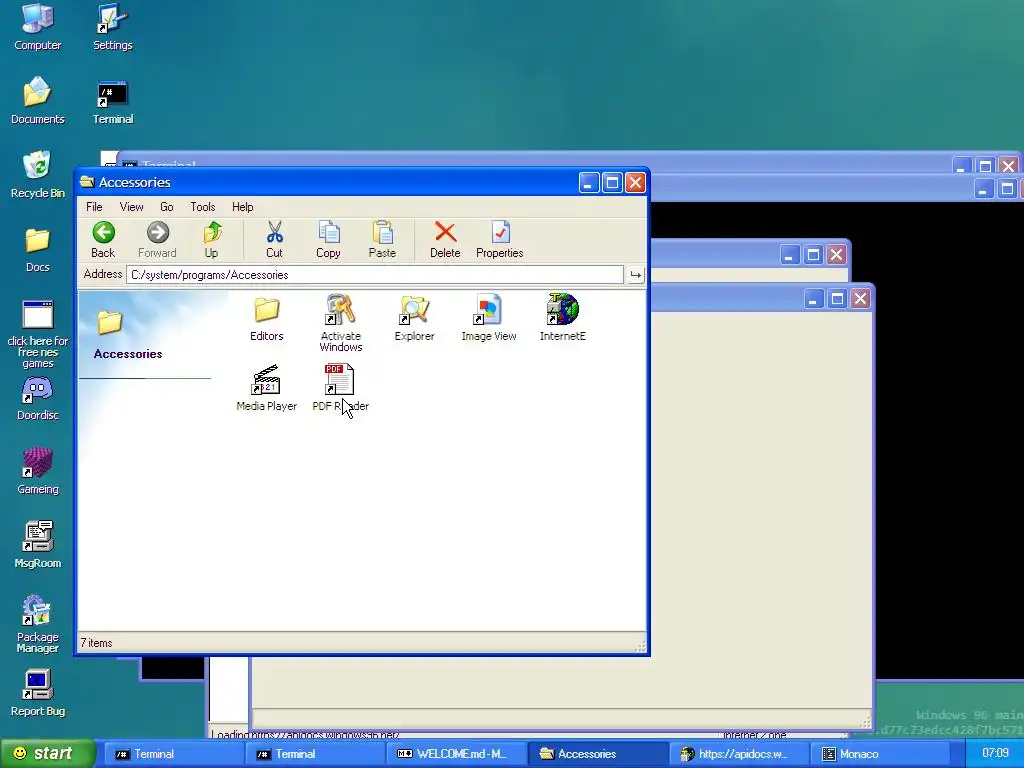Select the Report Bug desktop icon

point(38,694)
